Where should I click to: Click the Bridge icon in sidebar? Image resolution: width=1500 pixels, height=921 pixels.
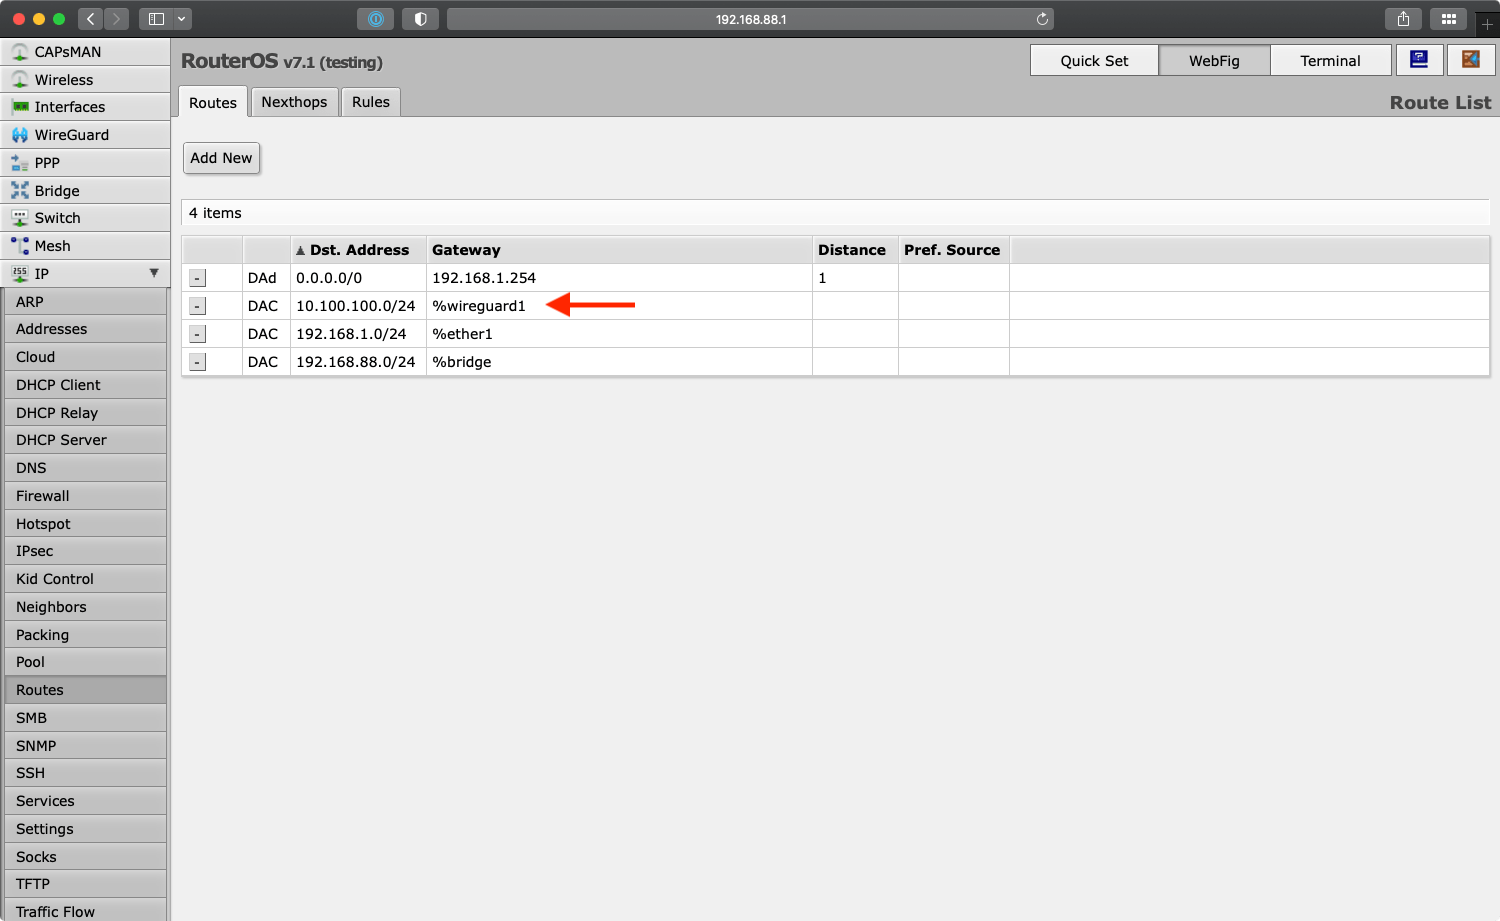tap(20, 190)
